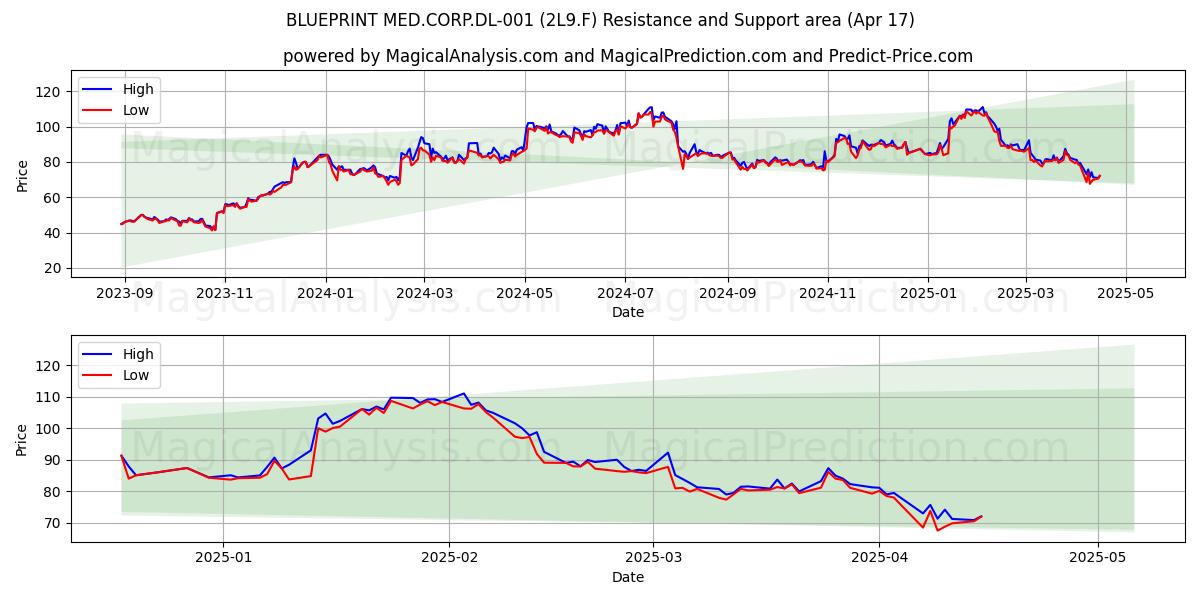
Task: Click the chart title 'BLUEPRINT MED.CORP.DL-001 (2L9.F) Resistance and Support area (Apr 17)'
Action: point(600,20)
